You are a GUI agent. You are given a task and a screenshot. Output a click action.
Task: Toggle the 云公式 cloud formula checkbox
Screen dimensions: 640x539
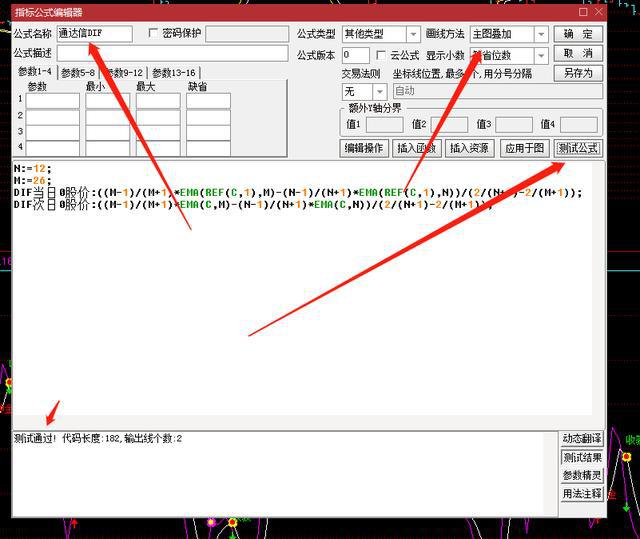pyautogui.click(x=381, y=55)
